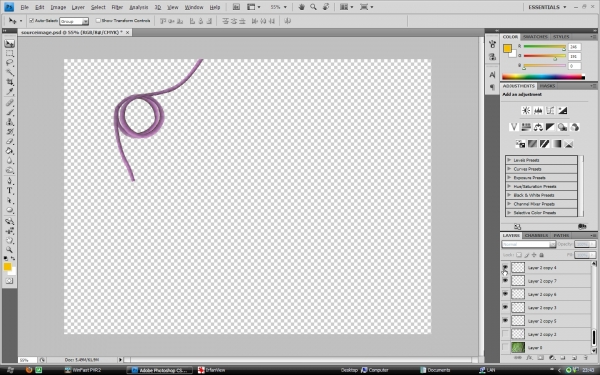
Task: Click WinPast PVR2 taskbar button
Action: tap(83, 370)
